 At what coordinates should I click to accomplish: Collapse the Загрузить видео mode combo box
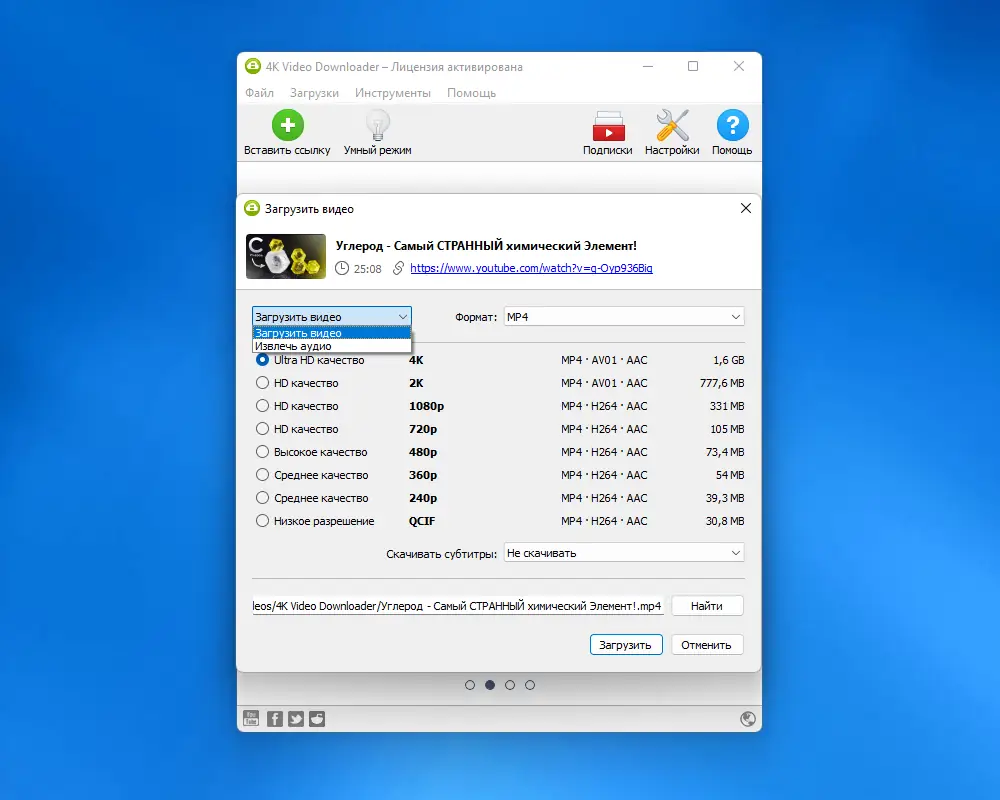coord(332,316)
